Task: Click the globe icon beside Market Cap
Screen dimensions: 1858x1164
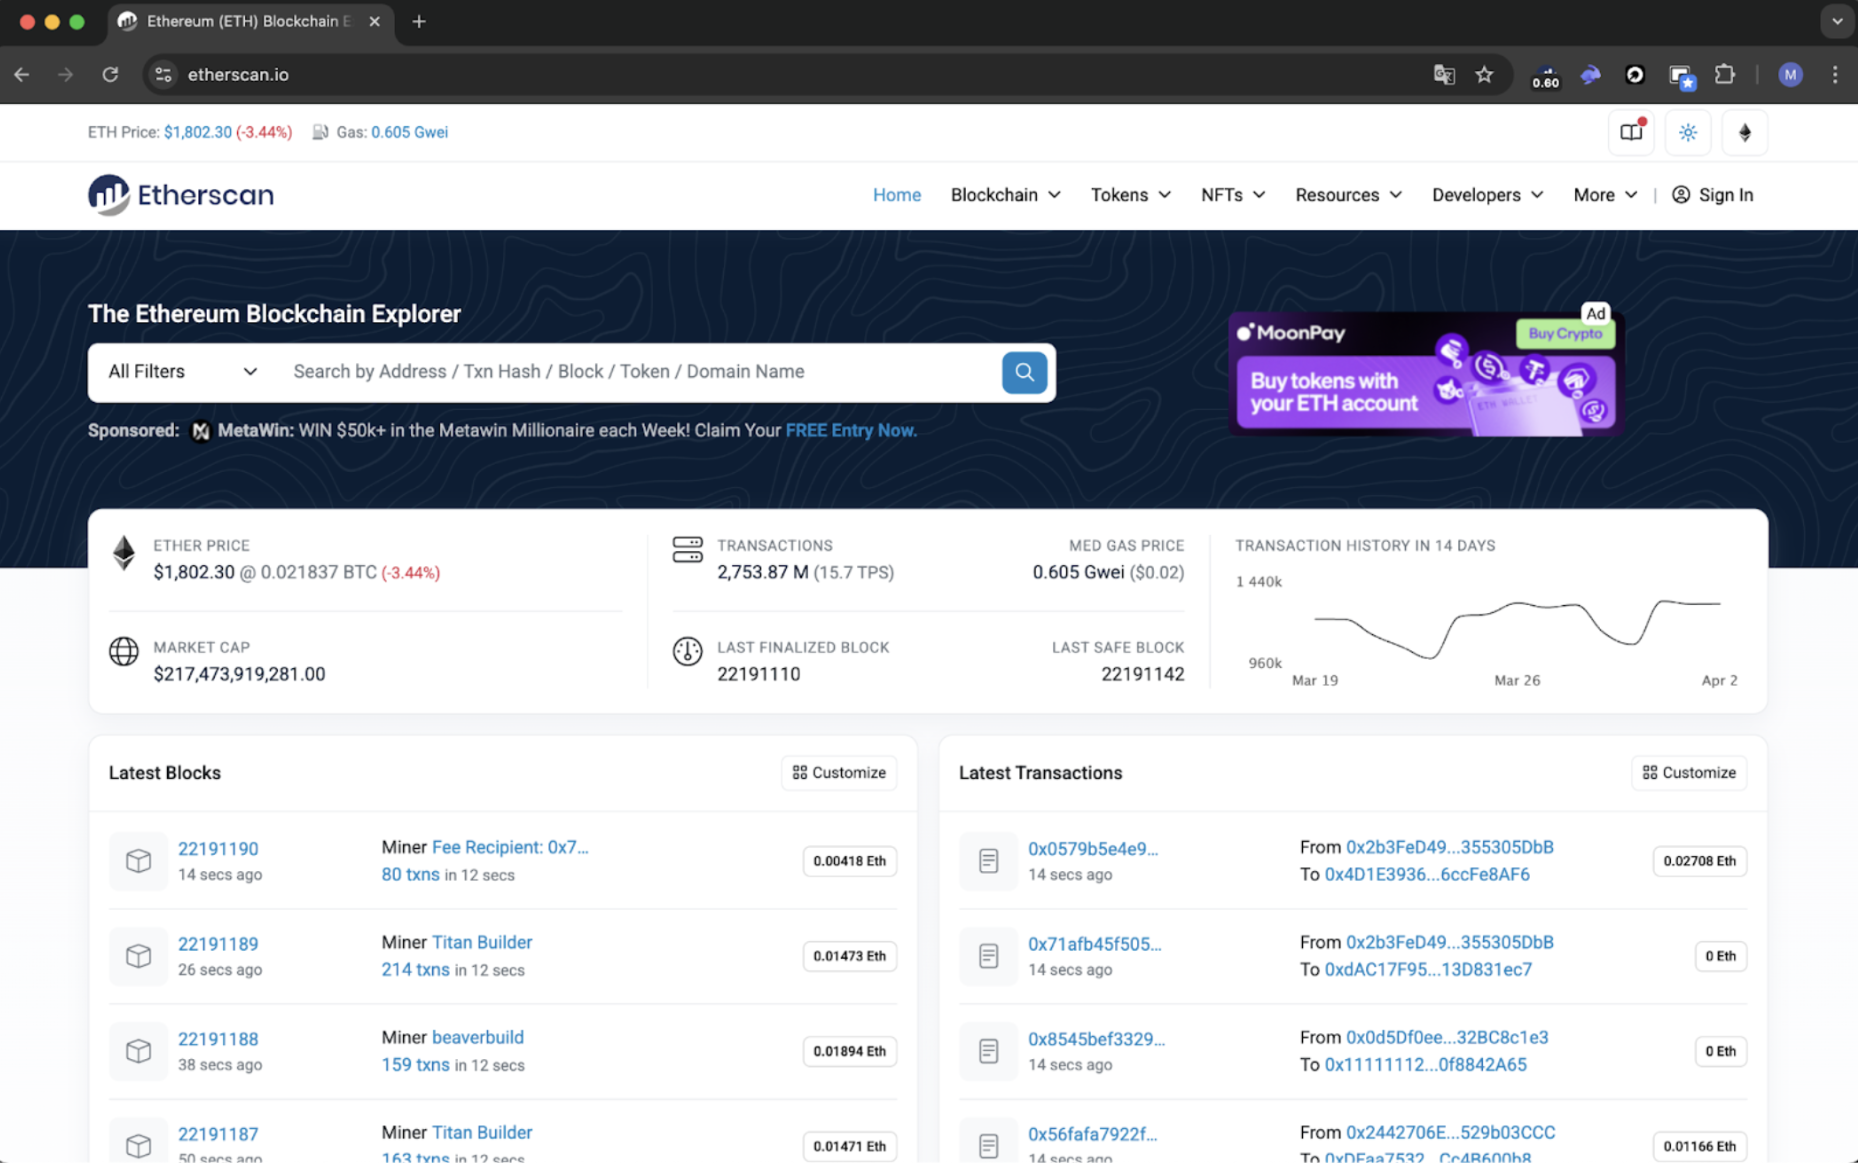Action: pos(124,651)
